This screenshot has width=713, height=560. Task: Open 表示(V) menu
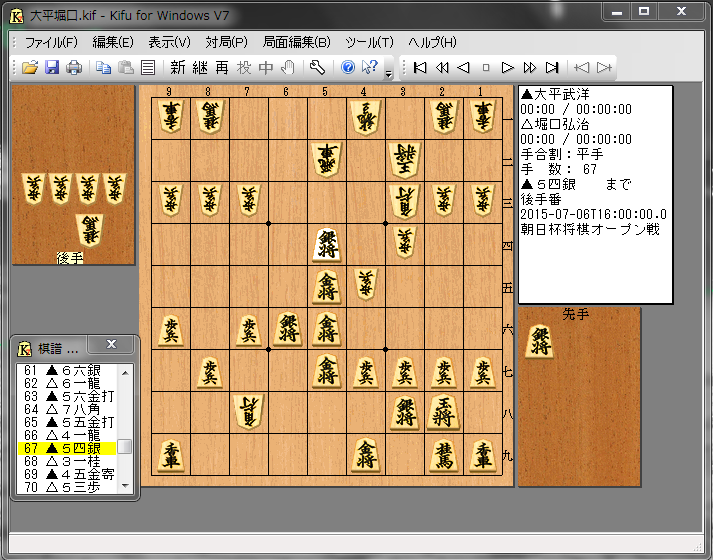pos(169,42)
